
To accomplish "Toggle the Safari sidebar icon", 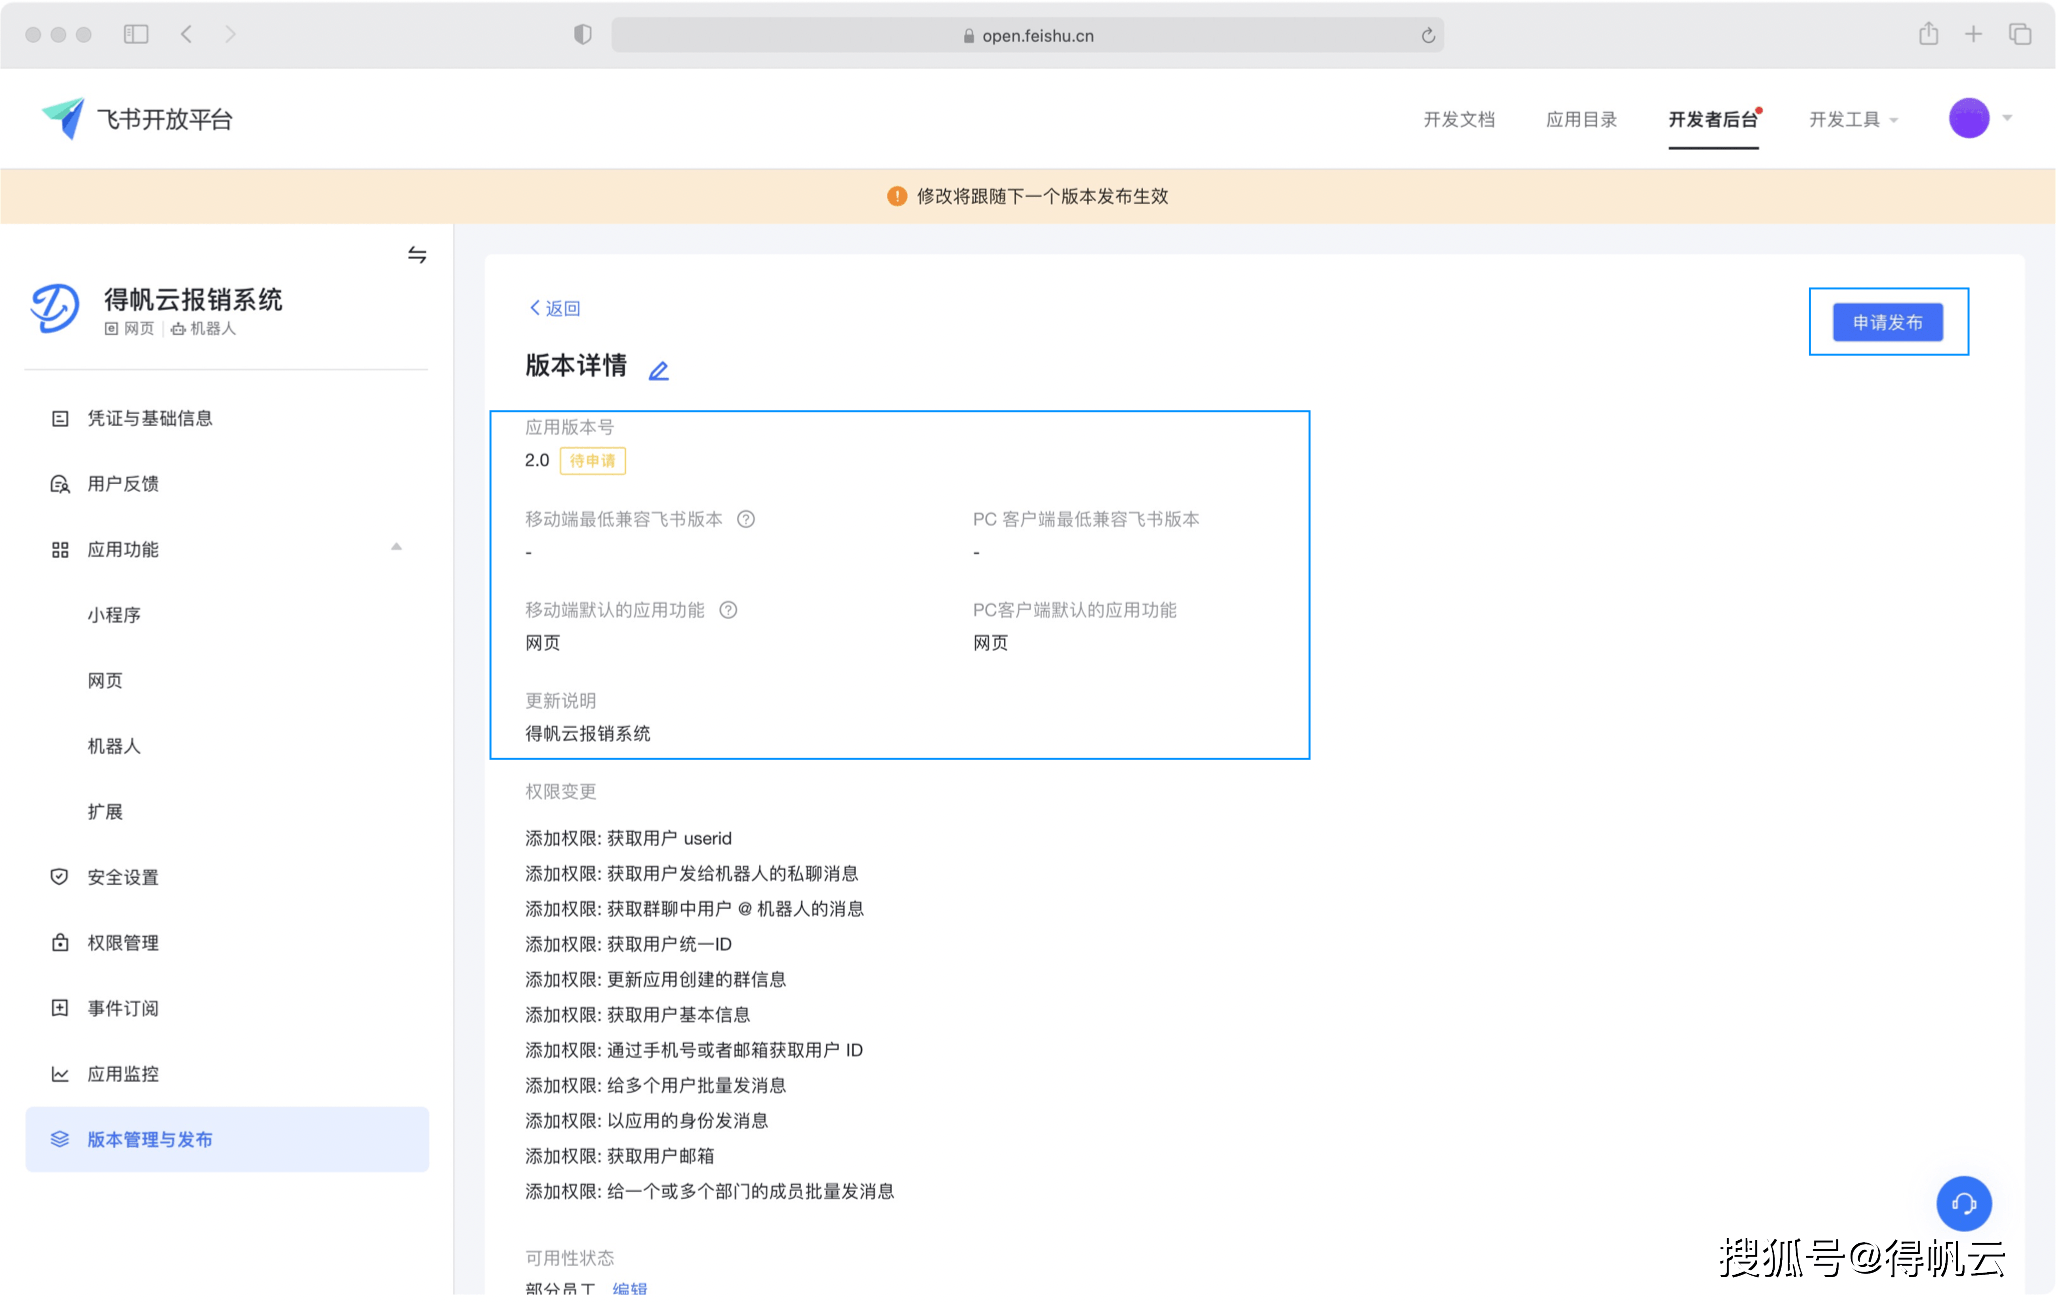I will 136,34.
